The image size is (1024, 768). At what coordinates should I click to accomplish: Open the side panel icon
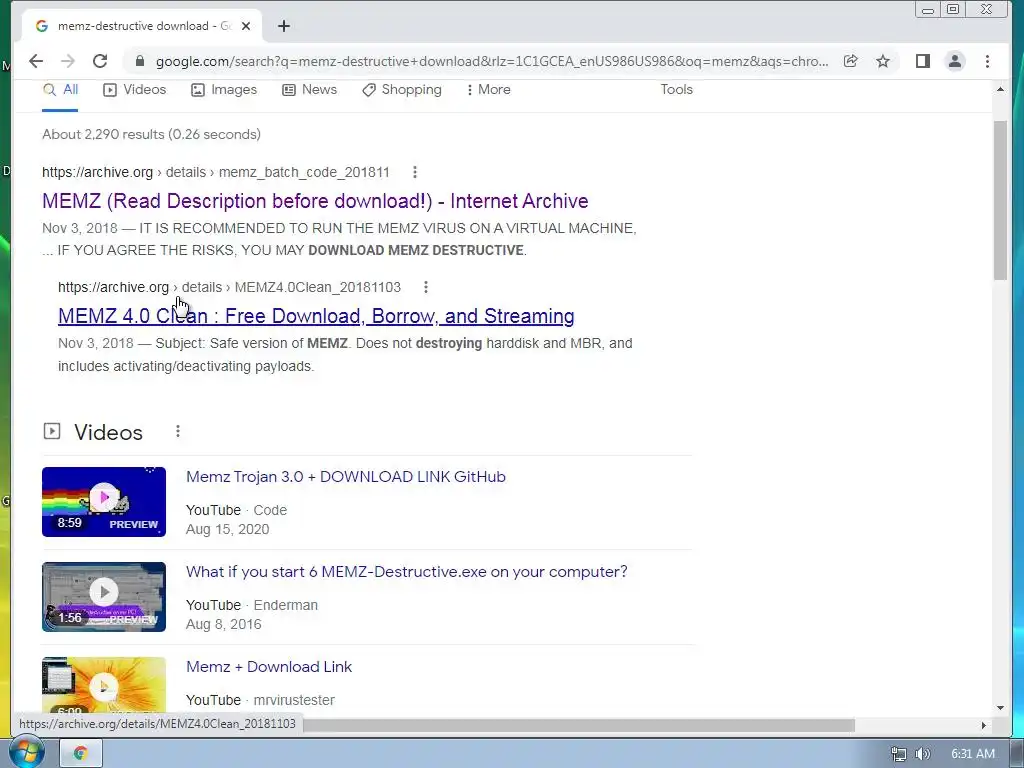click(x=922, y=61)
